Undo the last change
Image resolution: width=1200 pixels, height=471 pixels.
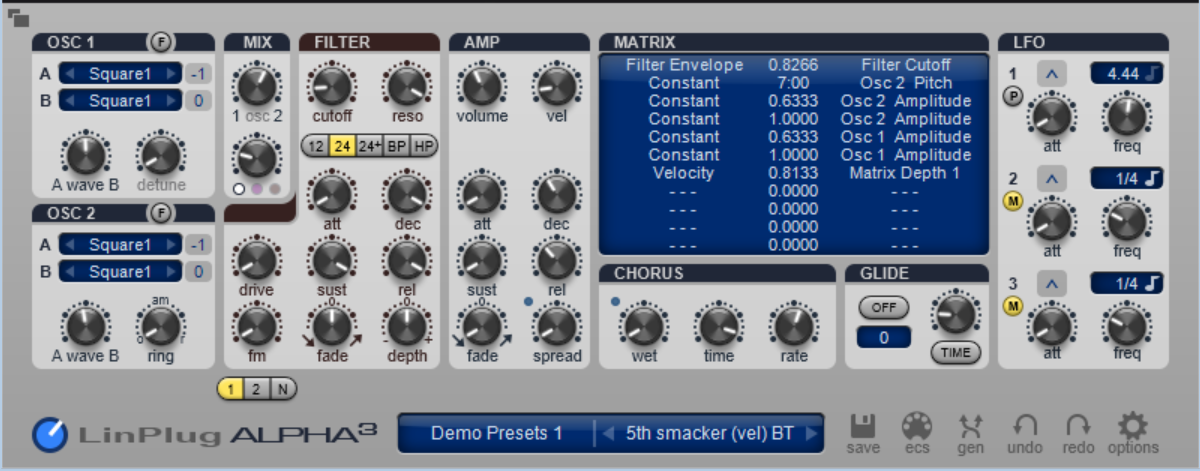(1024, 426)
